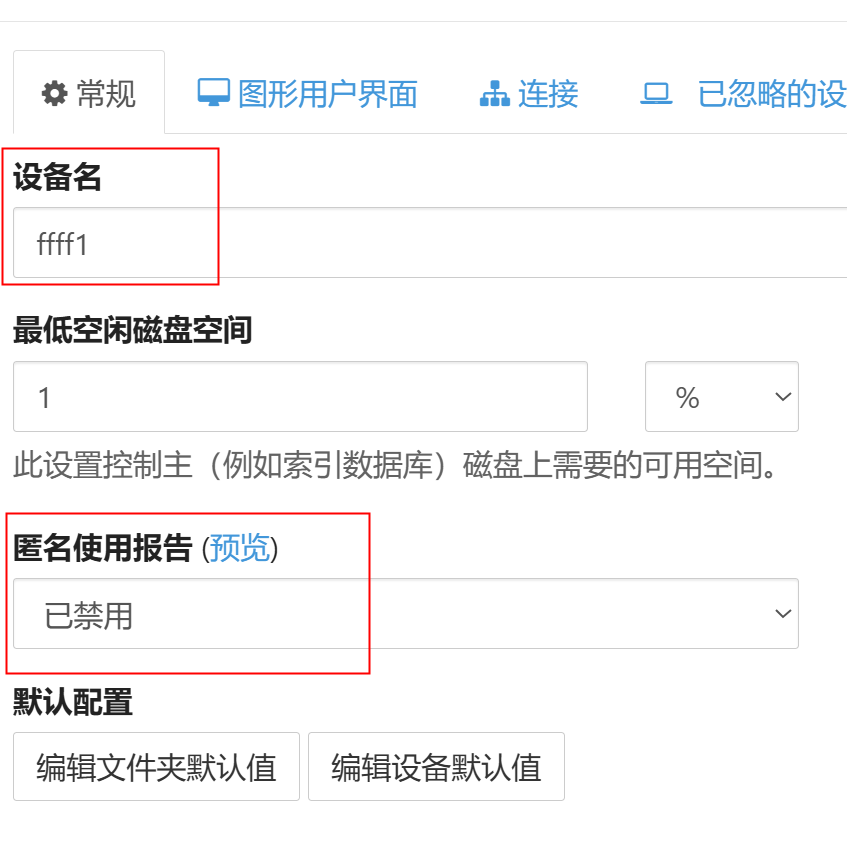Image resolution: width=847 pixels, height=846 pixels.
Task: Click the 最低空闲磁盘空间 label text
Action: pyautogui.click(x=132, y=329)
